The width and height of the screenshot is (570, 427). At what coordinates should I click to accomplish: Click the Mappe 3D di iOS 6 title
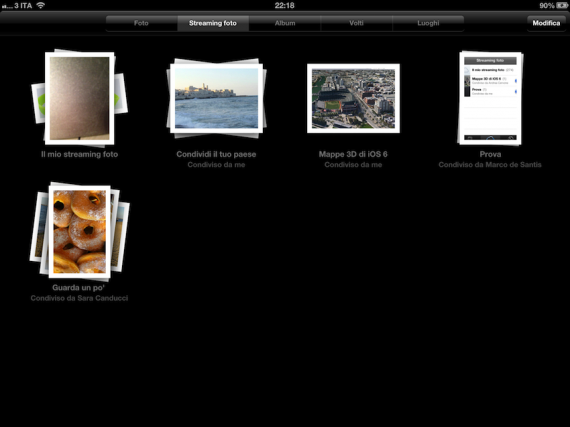pos(353,154)
